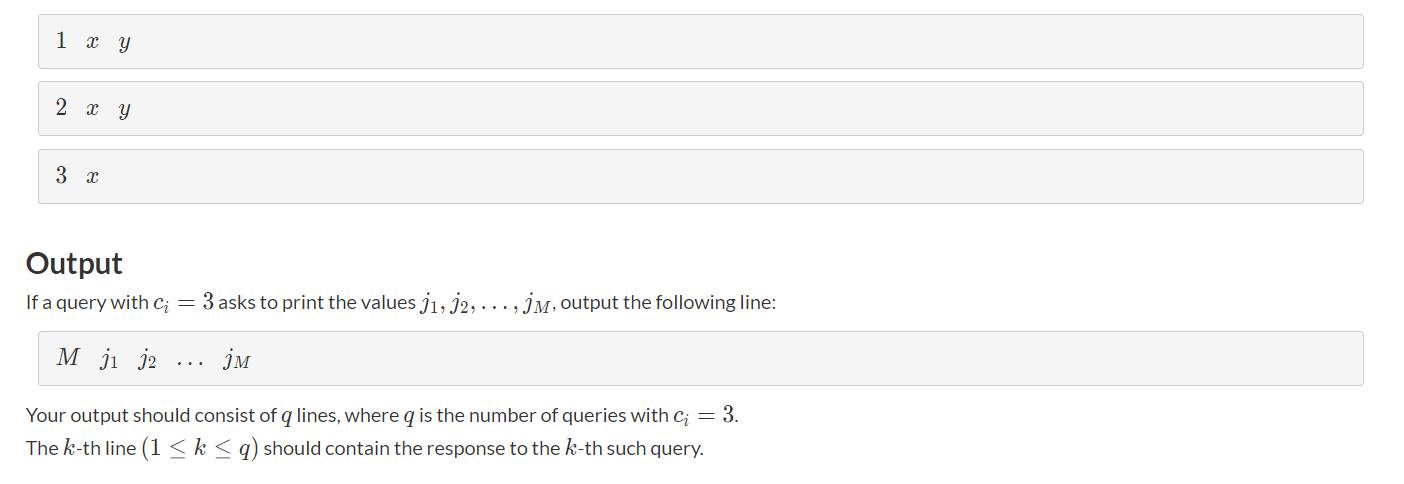Click the text 'If a query with'
Screen dimensions: 1404x484
86,303
